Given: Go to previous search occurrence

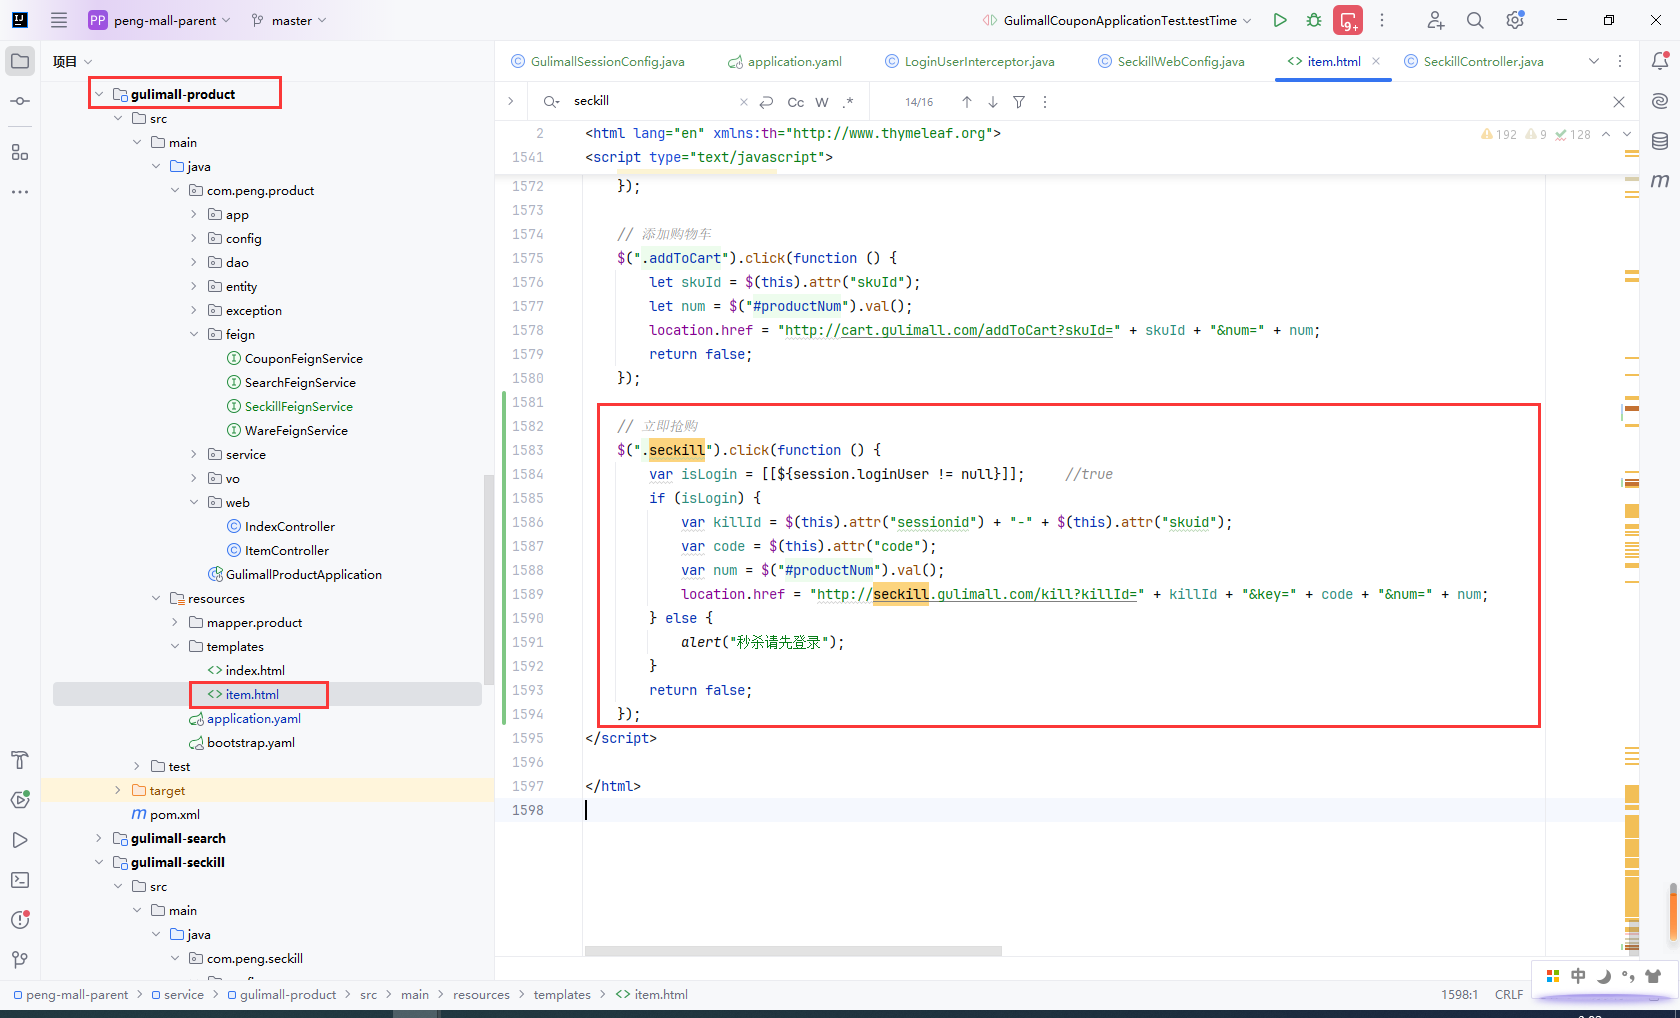Looking at the screenshot, I should (967, 102).
